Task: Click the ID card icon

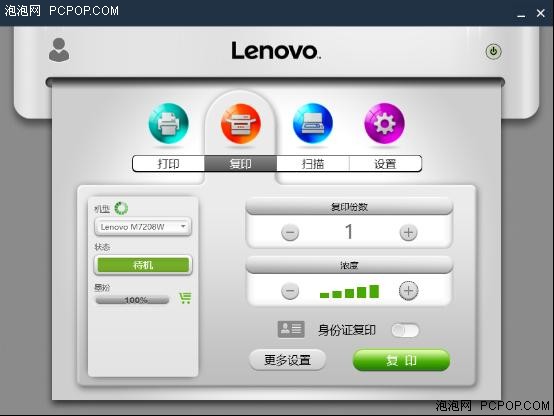Action: 291,329
